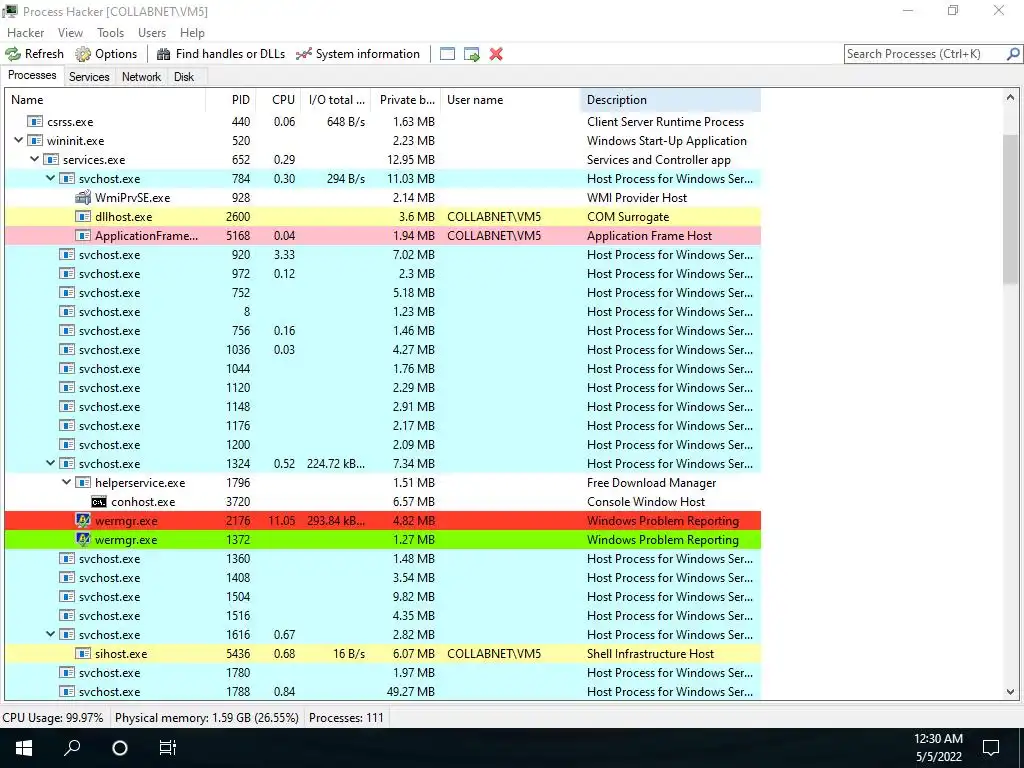
Task: Select the dllhost.exe row
Action: coord(383,216)
